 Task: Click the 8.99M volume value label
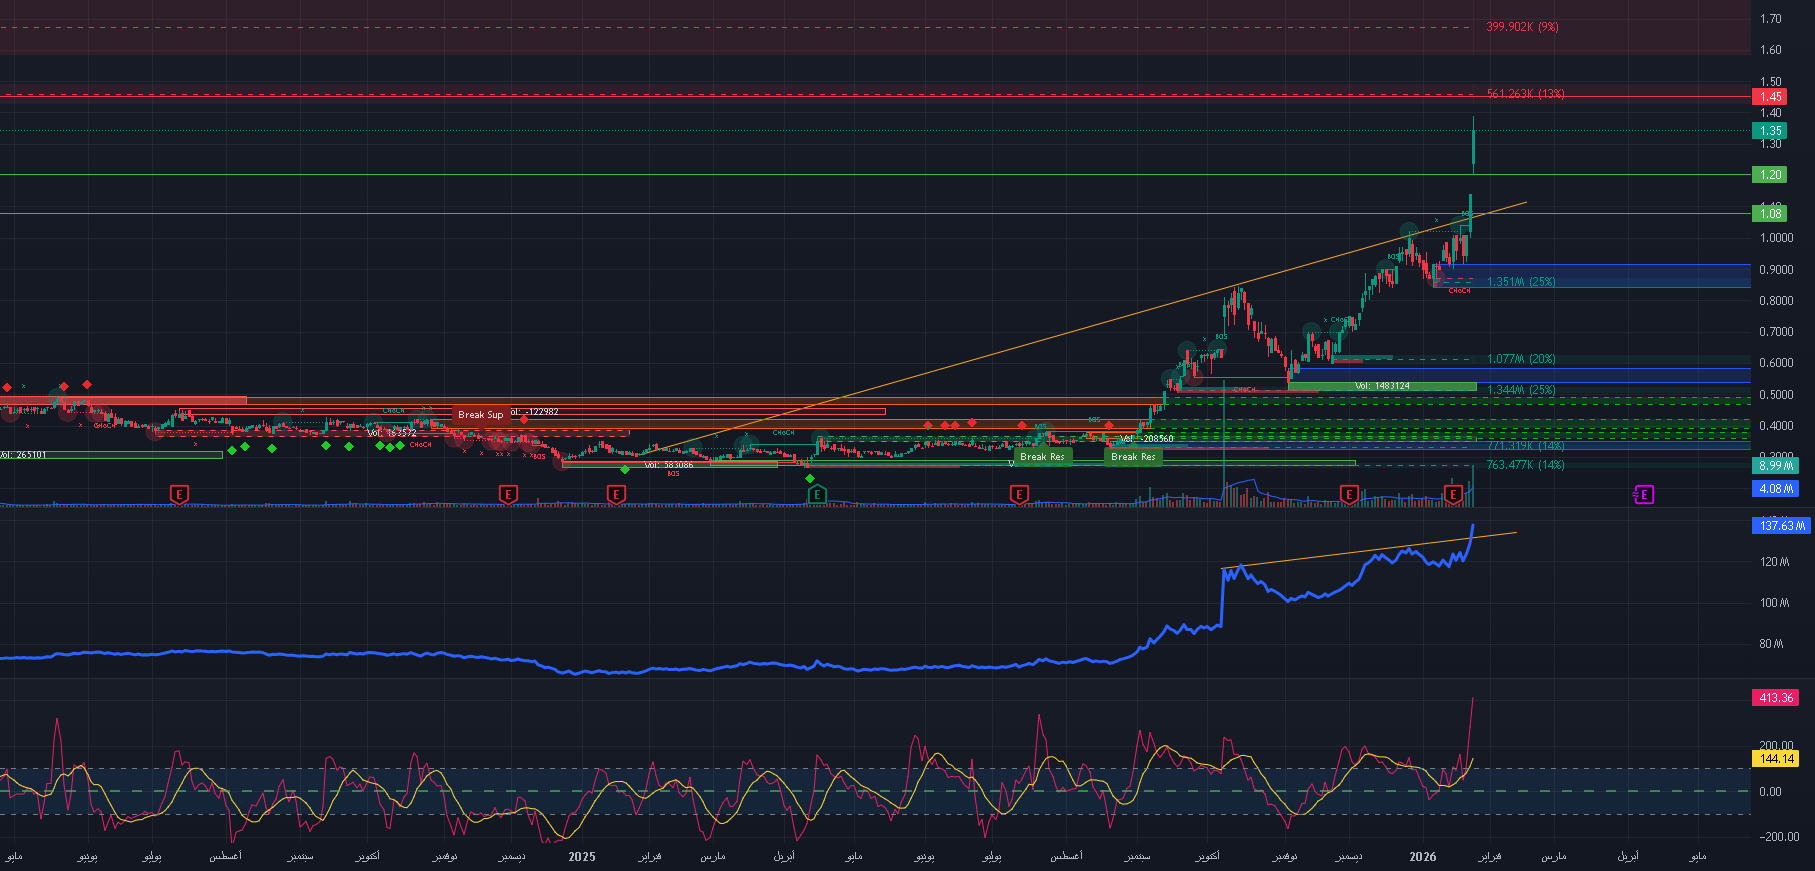point(1776,466)
